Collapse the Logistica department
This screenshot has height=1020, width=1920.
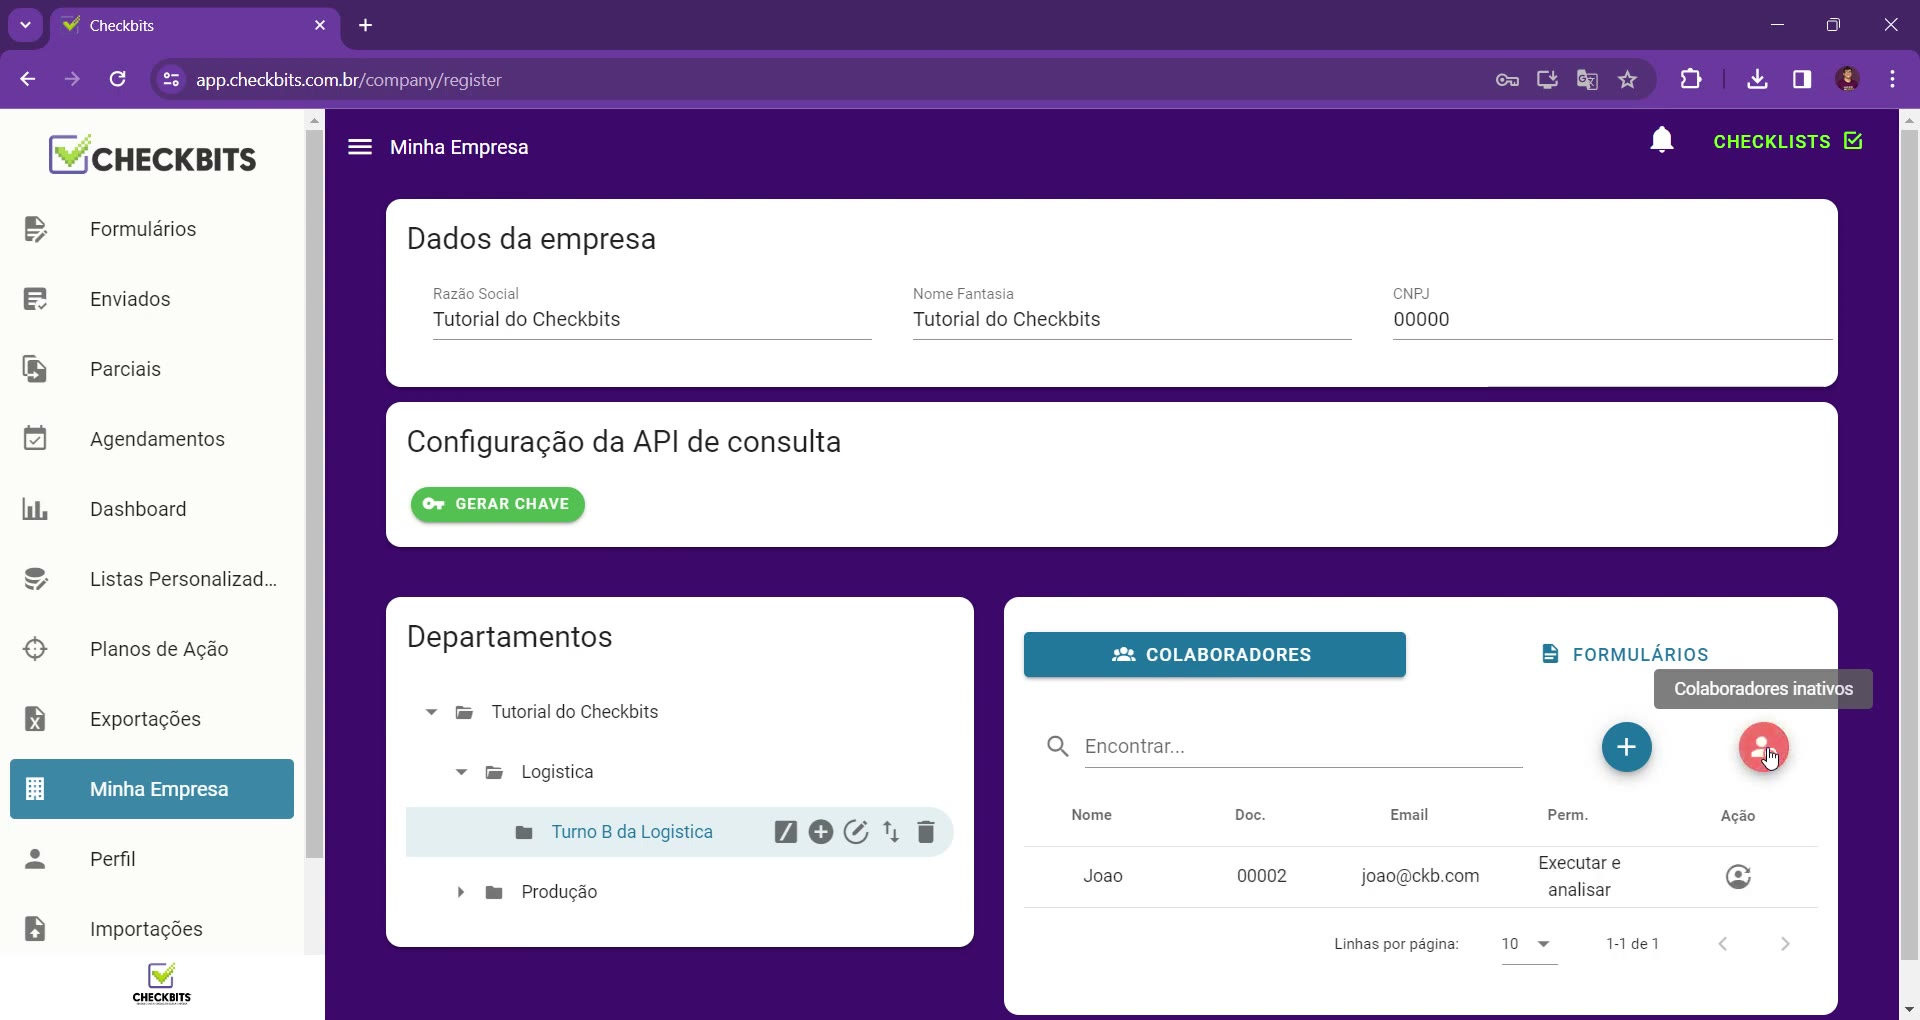(461, 772)
